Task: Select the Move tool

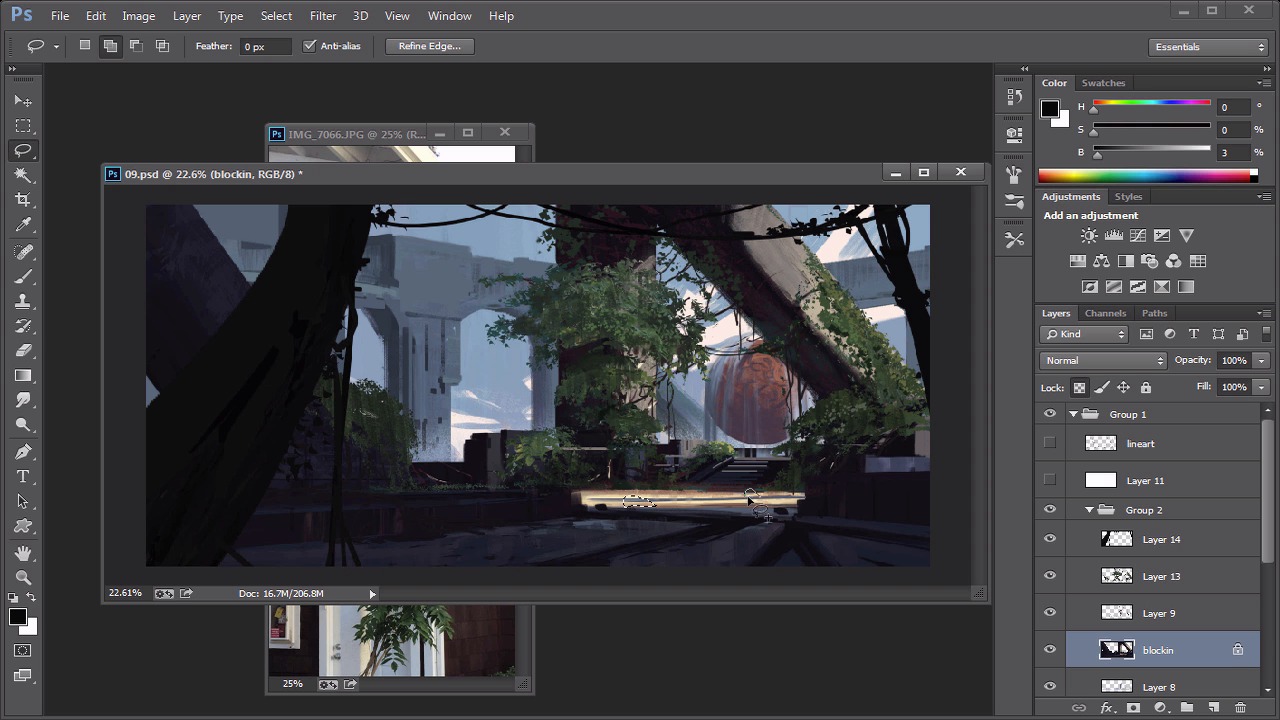Action: 23,101
